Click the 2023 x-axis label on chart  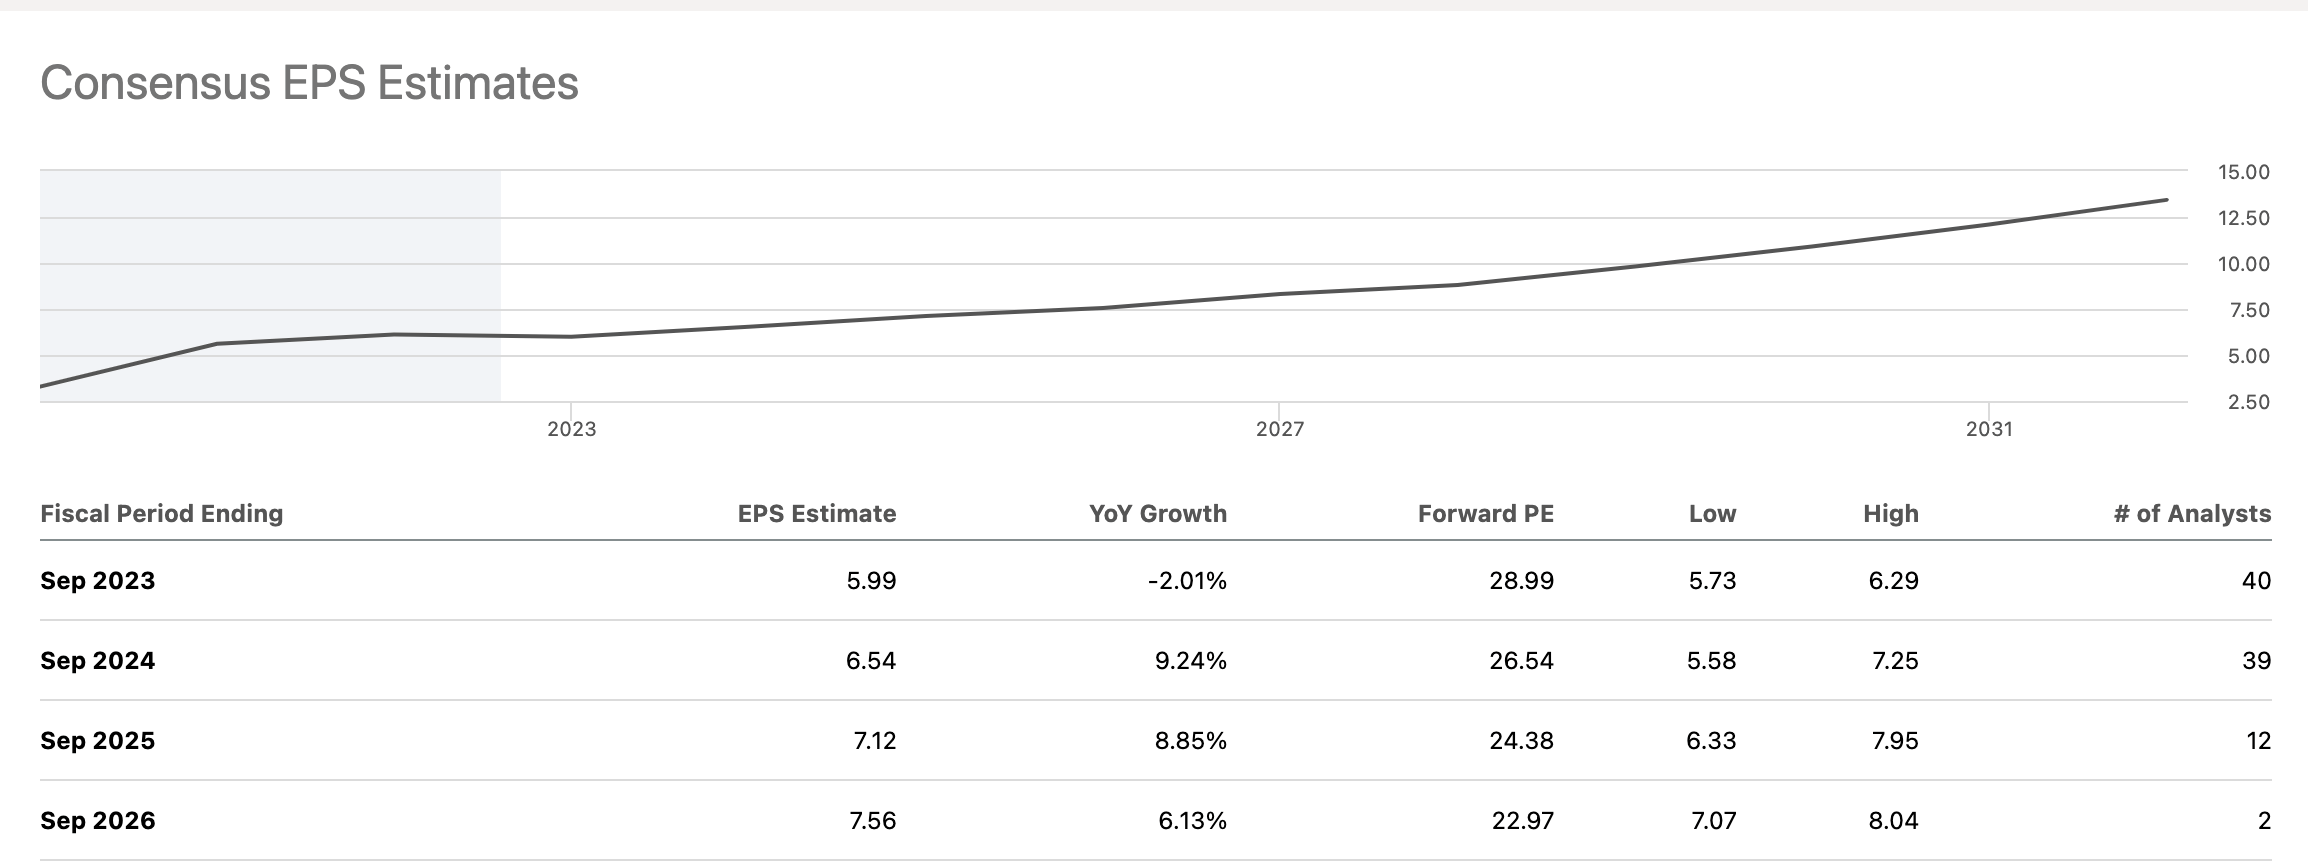coord(571,429)
